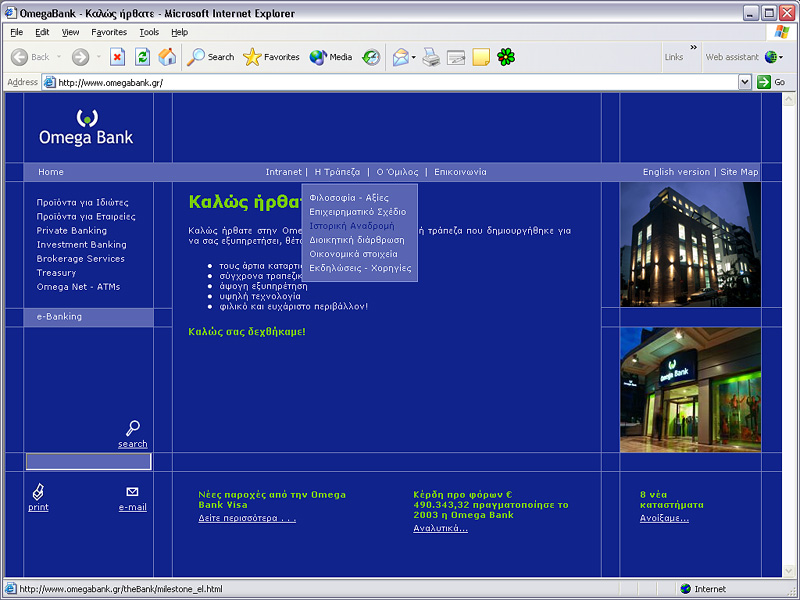
Task: Open Treasury sidebar link
Action: click(x=56, y=273)
